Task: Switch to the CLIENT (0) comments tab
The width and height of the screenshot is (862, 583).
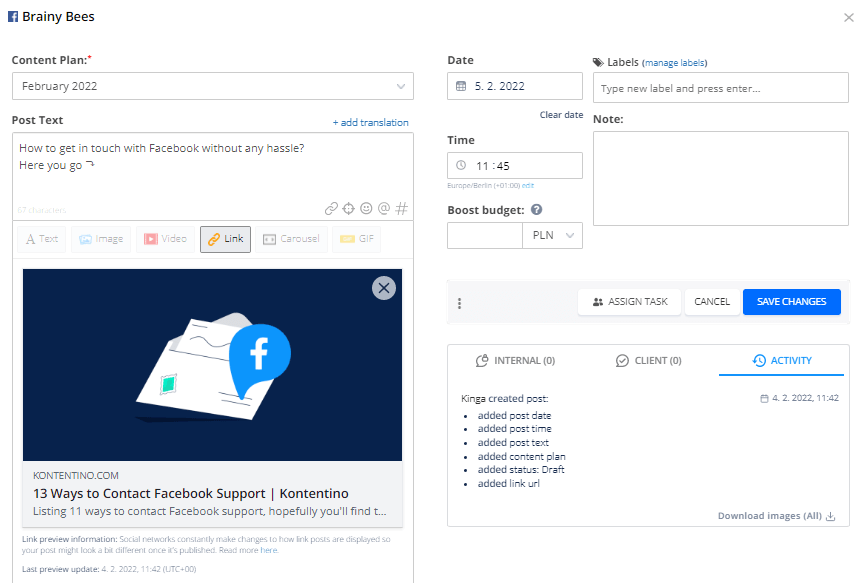Action: coord(649,361)
